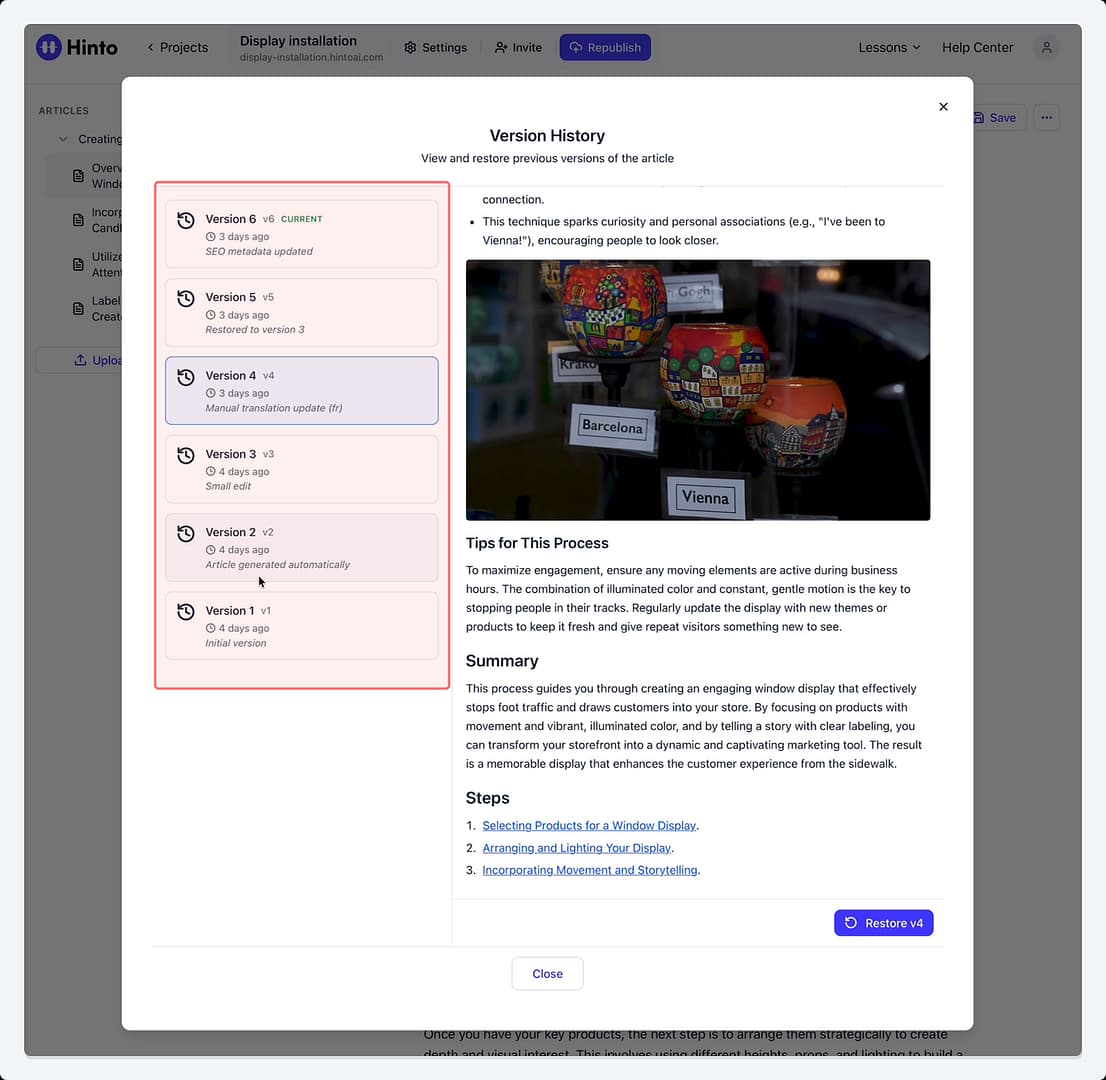This screenshot has width=1106, height=1080.
Task: Select Version 6 current entry
Action: tap(302, 234)
